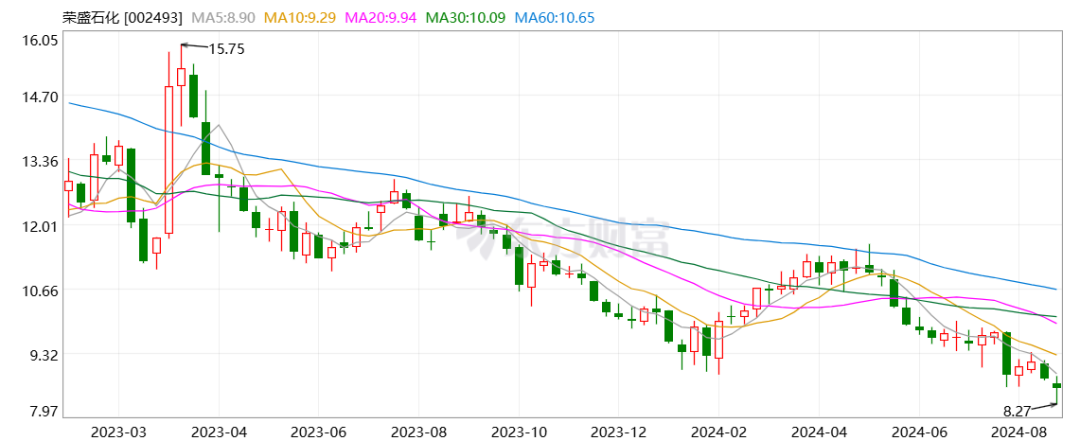
Task: Select the MA5:8.90 indicator label
Action: pyautogui.click(x=222, y=19)
